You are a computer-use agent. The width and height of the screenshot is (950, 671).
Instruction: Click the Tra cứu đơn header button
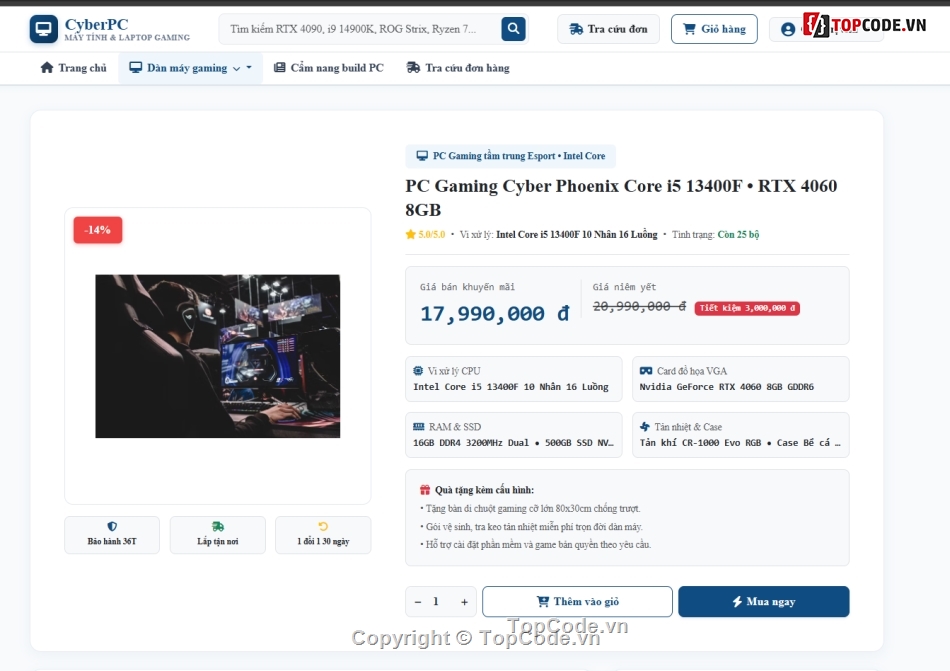pos(608,29)
